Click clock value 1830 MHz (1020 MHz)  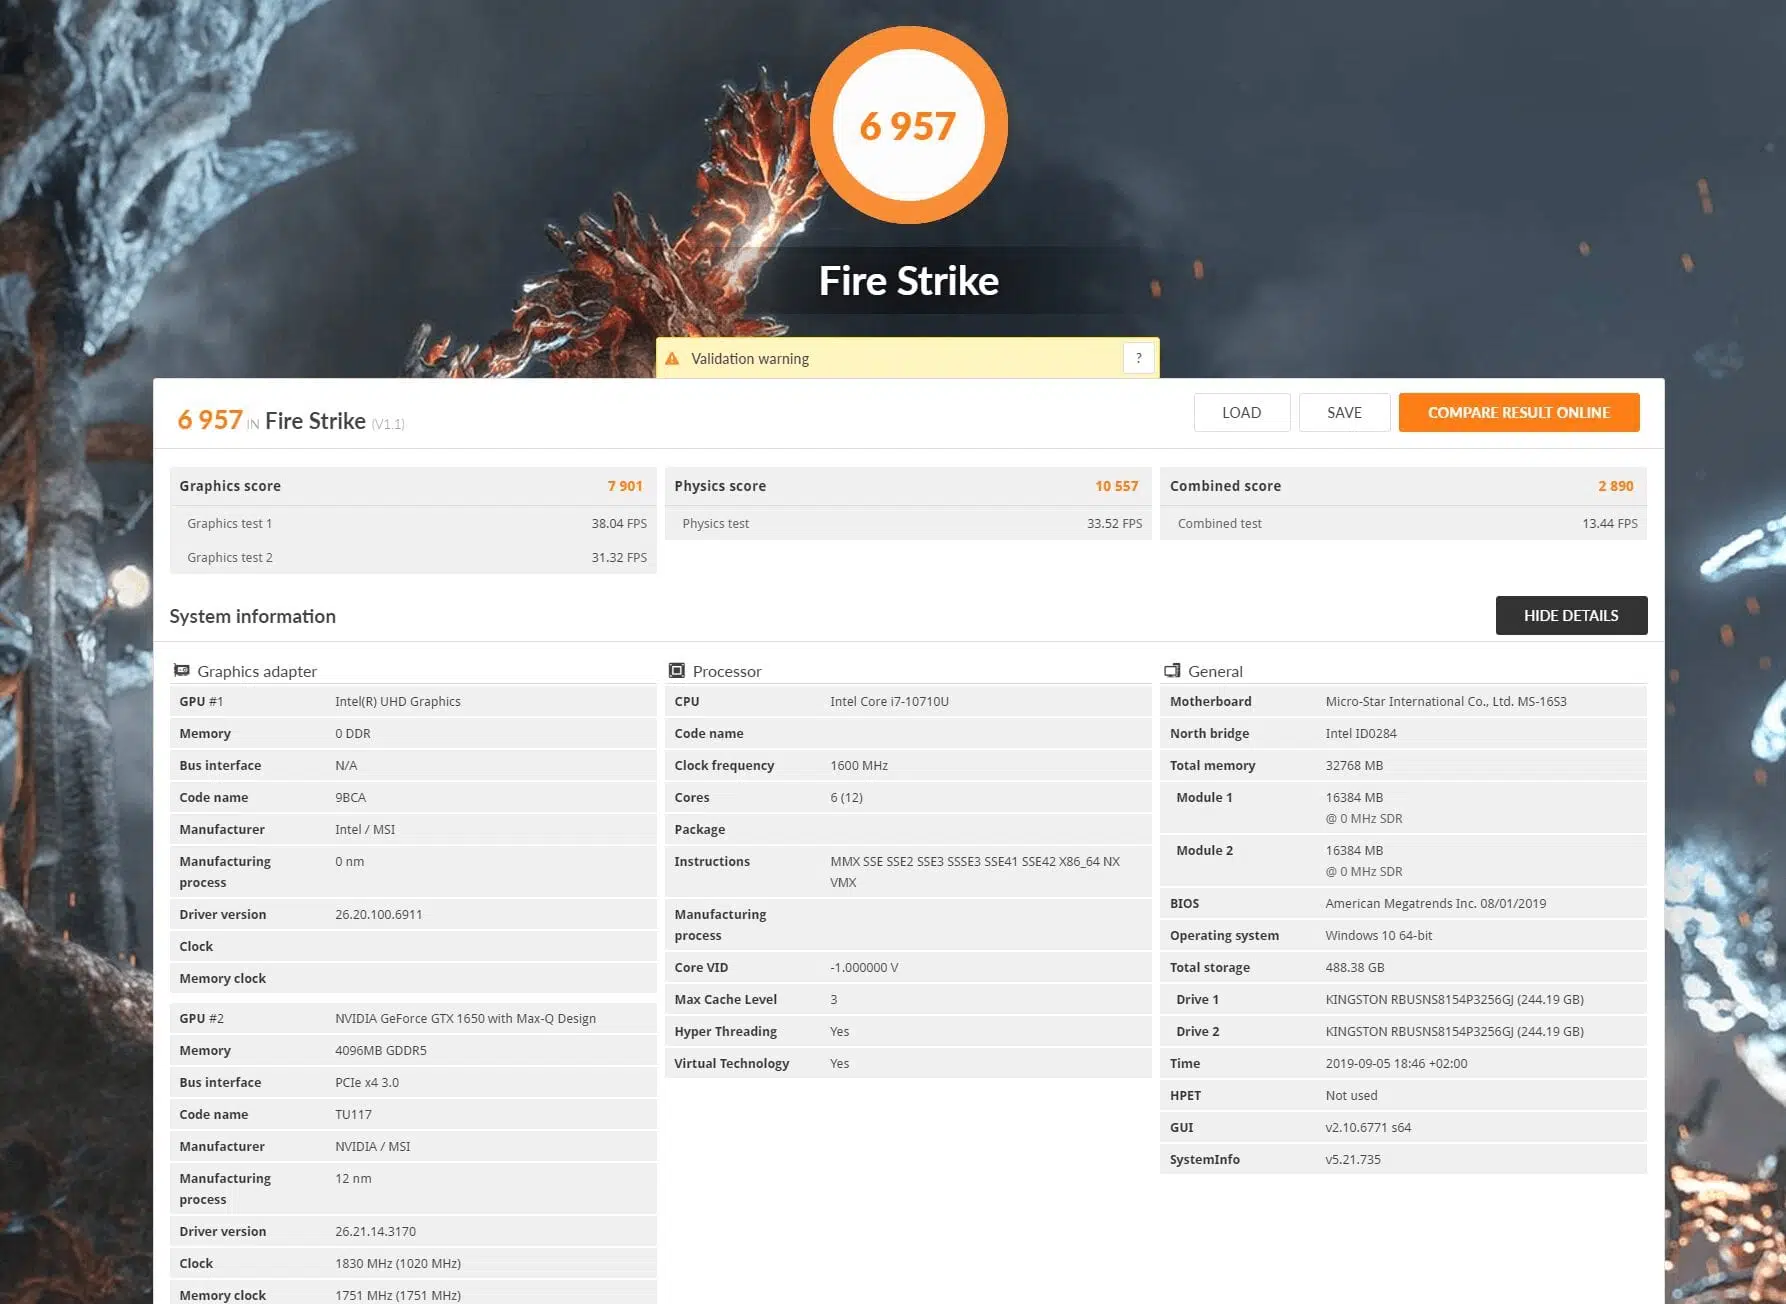[x=398, y=1263]
